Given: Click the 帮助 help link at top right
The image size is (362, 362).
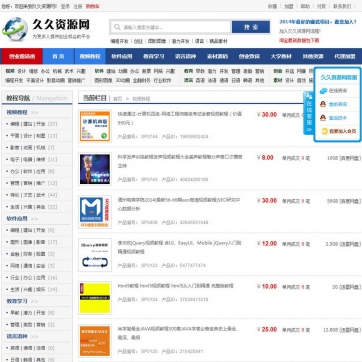Looking at the screenshot, I should [x=305, y=6].
